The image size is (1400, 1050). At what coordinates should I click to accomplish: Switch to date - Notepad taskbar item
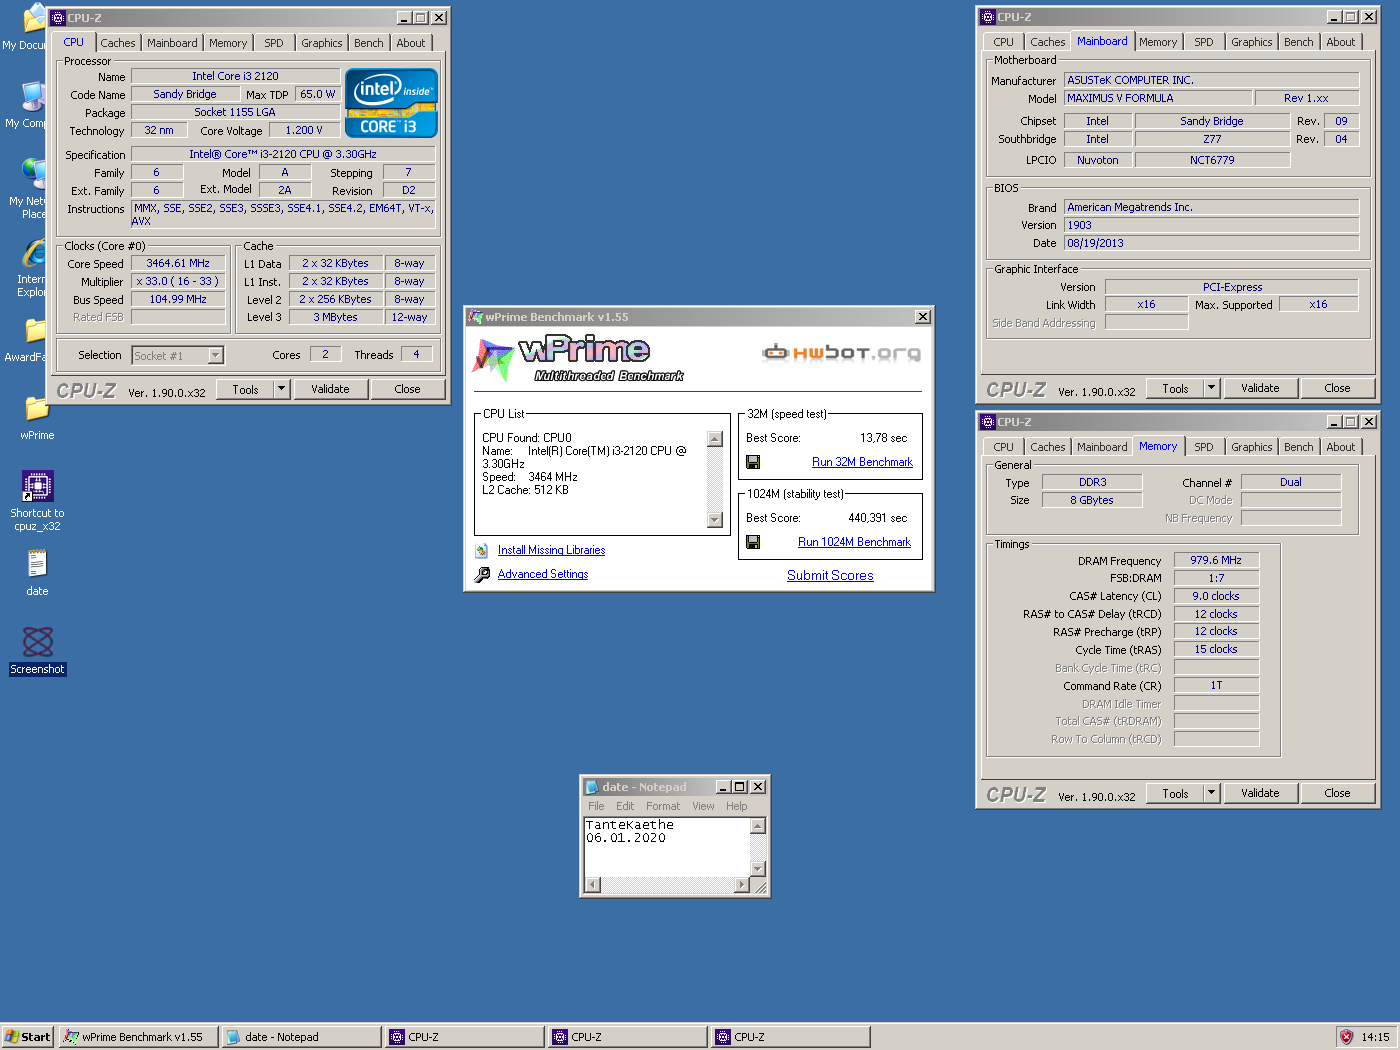tap(301, 1037)
